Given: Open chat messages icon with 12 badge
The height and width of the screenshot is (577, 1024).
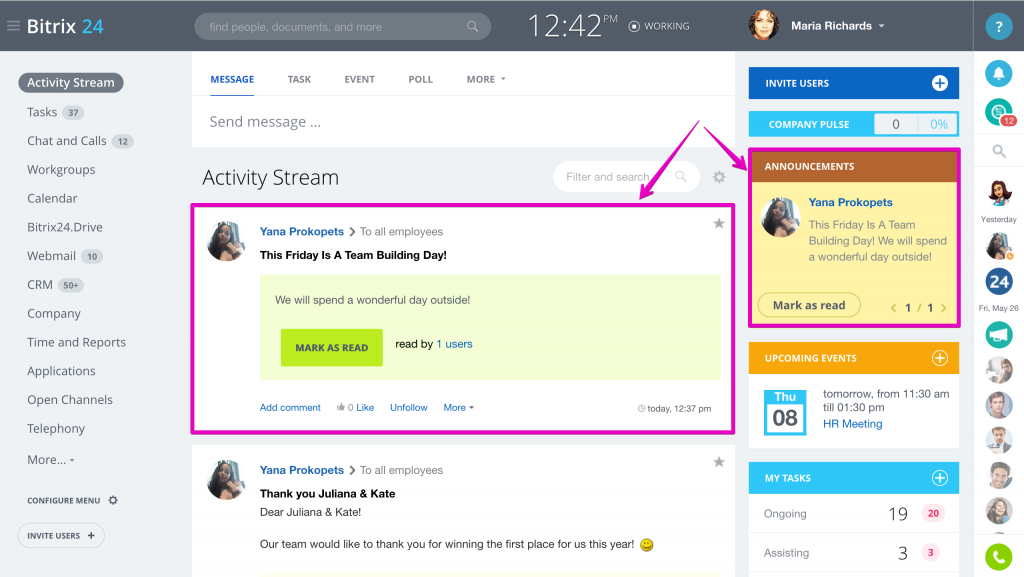Looking at the screenshot, I should (999, 112).
